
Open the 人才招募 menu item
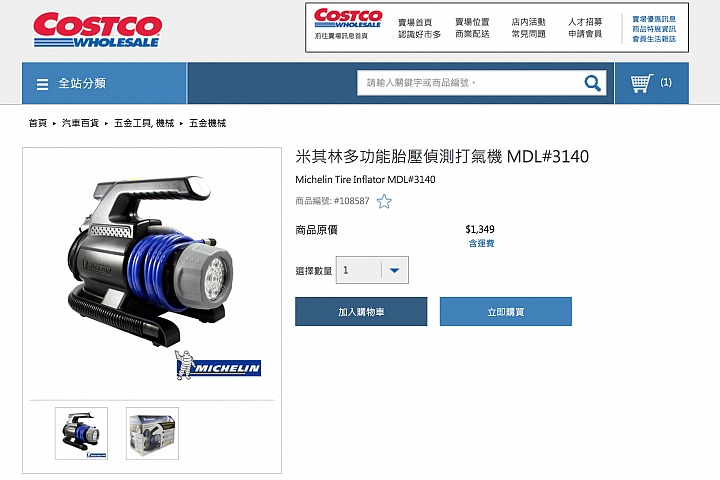pyautogui.click(x=585, y=22)
